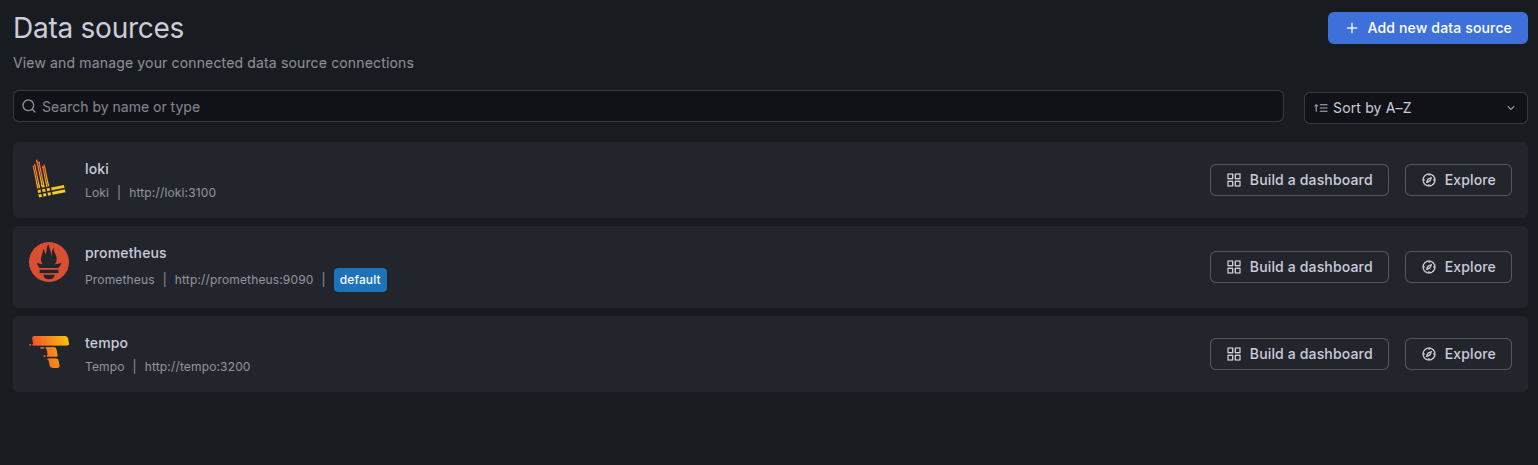1538x465 pixels.
Task: Open the tempo data source name link
Action: (106, 343)
